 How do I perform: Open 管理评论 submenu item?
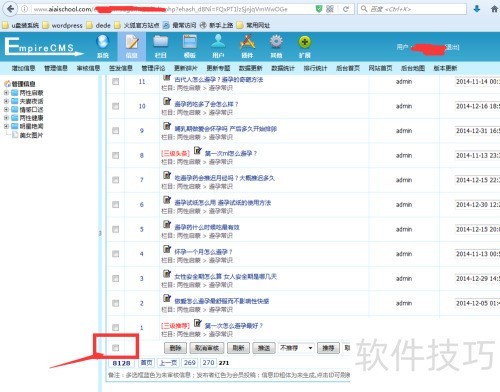pos(153,68)
